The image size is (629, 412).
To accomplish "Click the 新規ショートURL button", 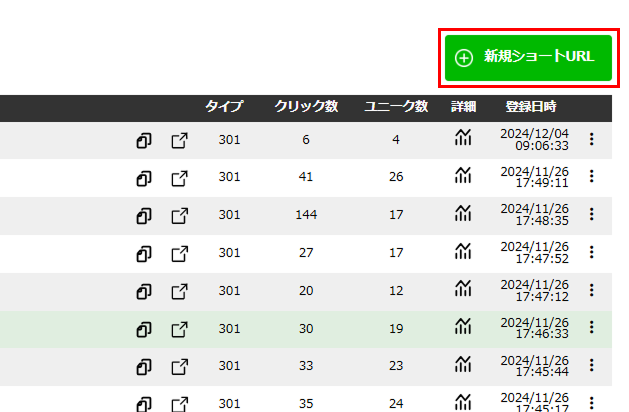I will [527, 57].
